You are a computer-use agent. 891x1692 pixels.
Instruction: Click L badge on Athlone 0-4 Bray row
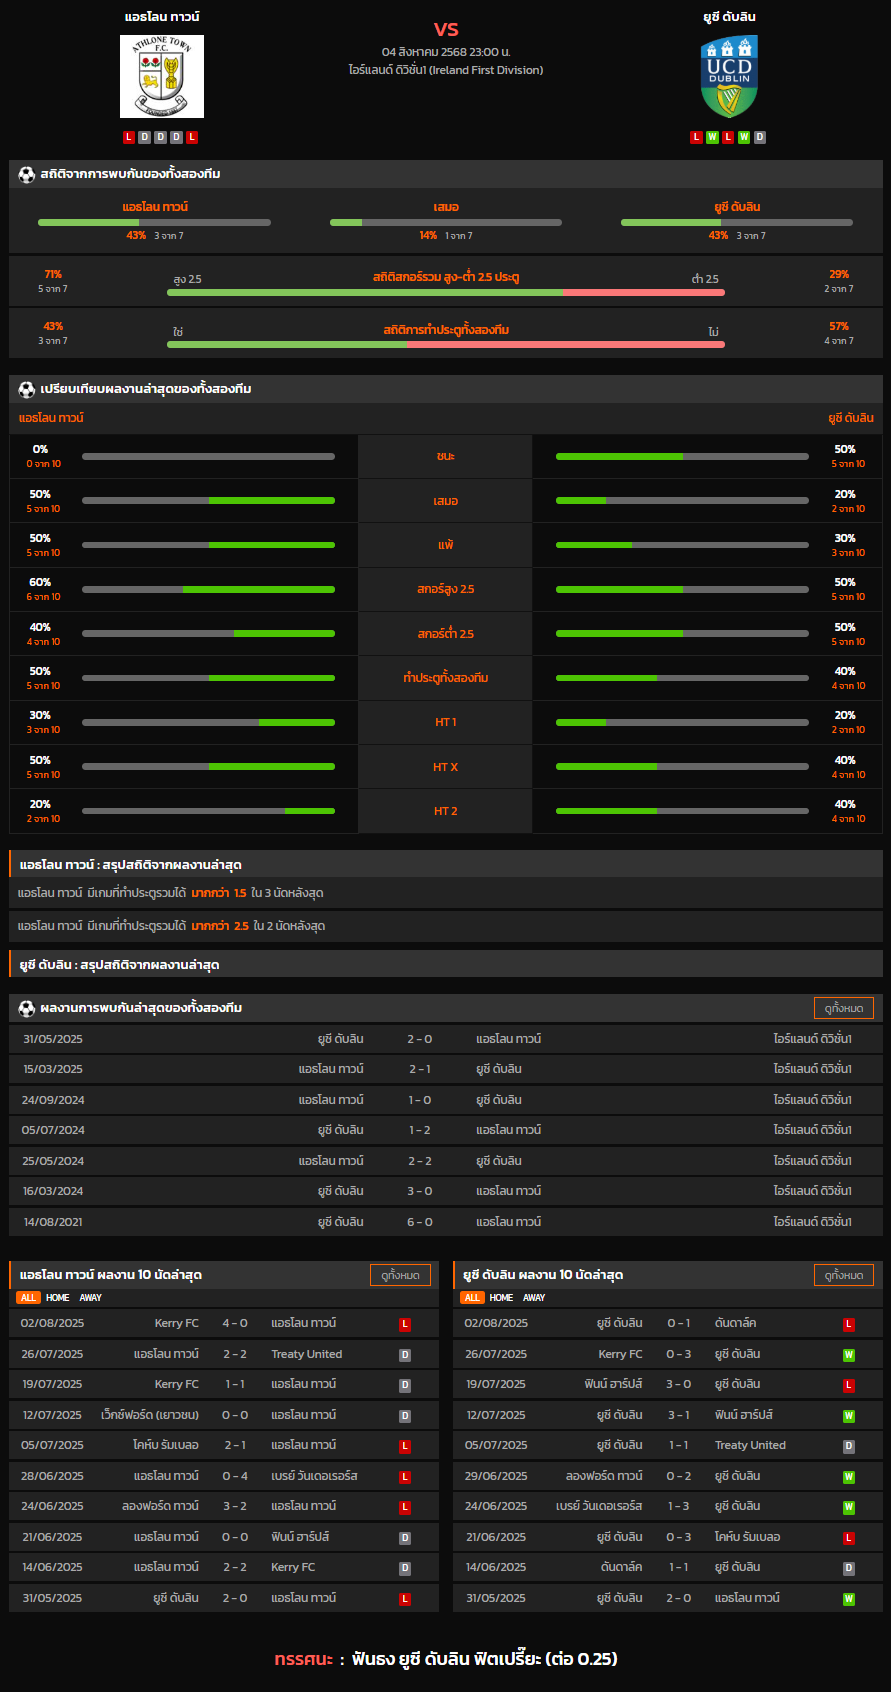coord(405,1477)
